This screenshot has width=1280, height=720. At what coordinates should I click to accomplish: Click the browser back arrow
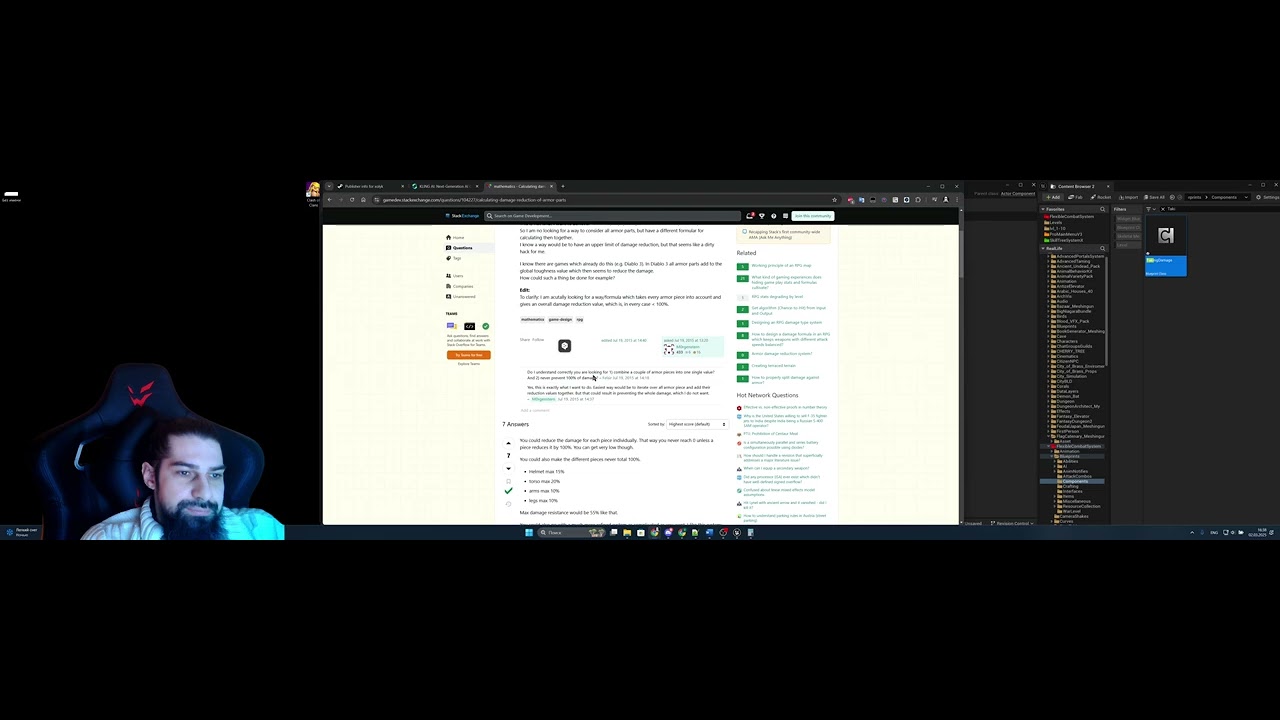(x=330, y=200)
